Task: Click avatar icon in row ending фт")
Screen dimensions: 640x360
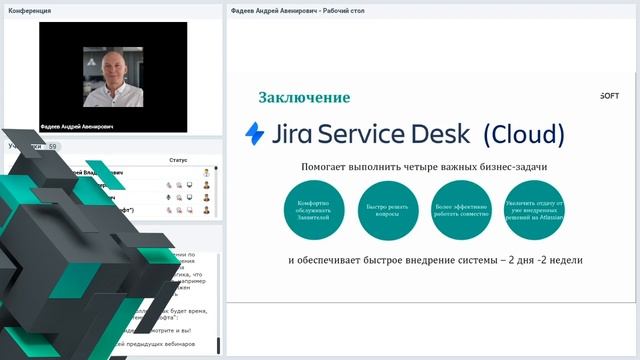Action: (x=207, y=210)
